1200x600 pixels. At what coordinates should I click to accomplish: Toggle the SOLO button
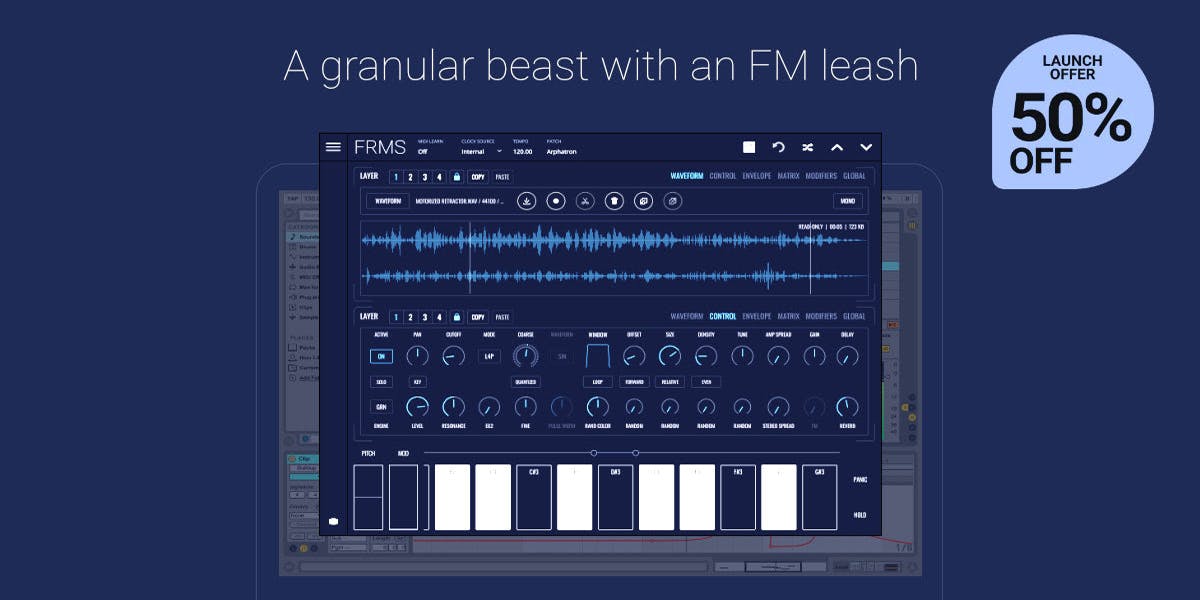381,382
